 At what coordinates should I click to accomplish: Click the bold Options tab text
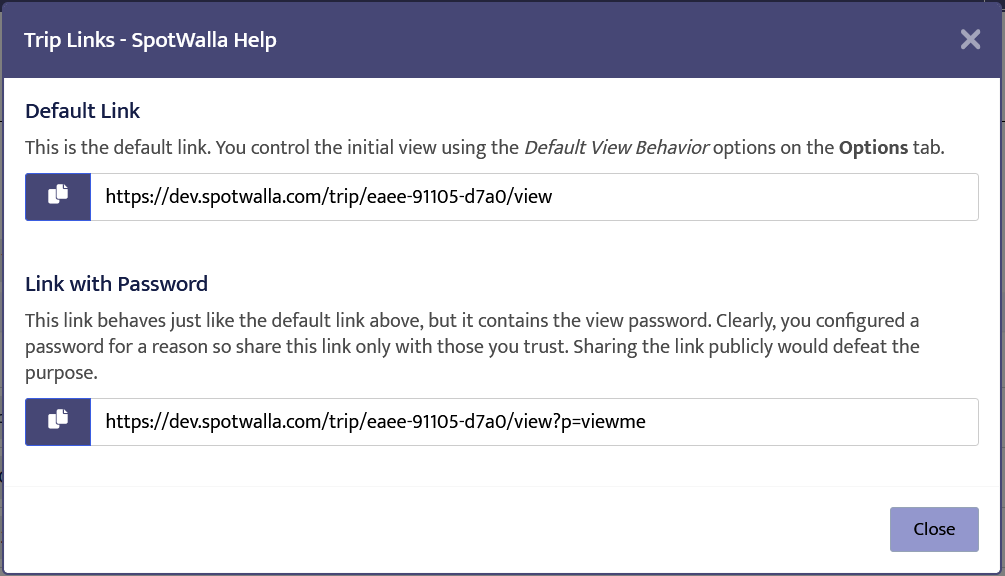click(x=873, y=148)
